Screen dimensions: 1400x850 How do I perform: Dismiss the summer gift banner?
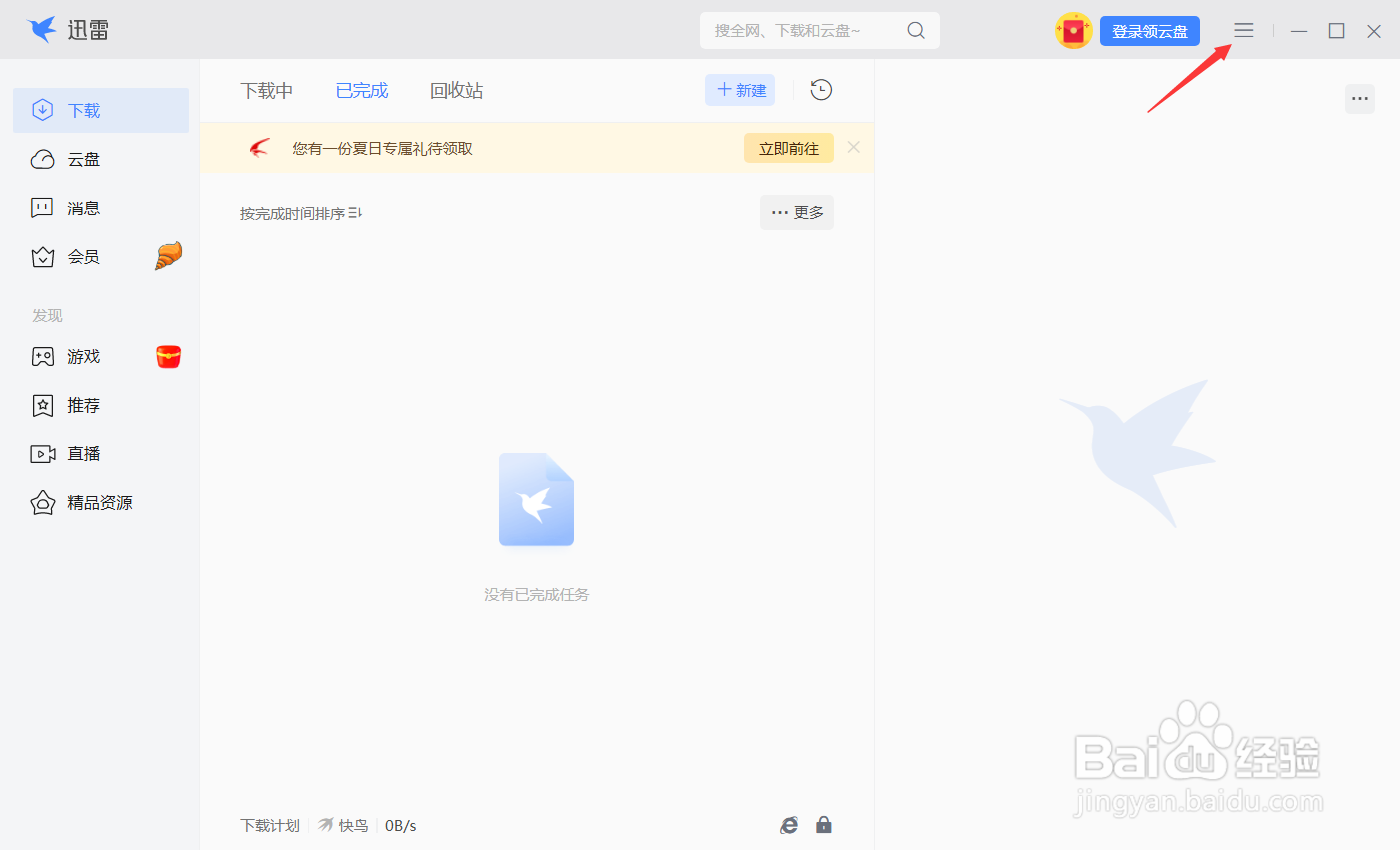(x=853, y=147)
